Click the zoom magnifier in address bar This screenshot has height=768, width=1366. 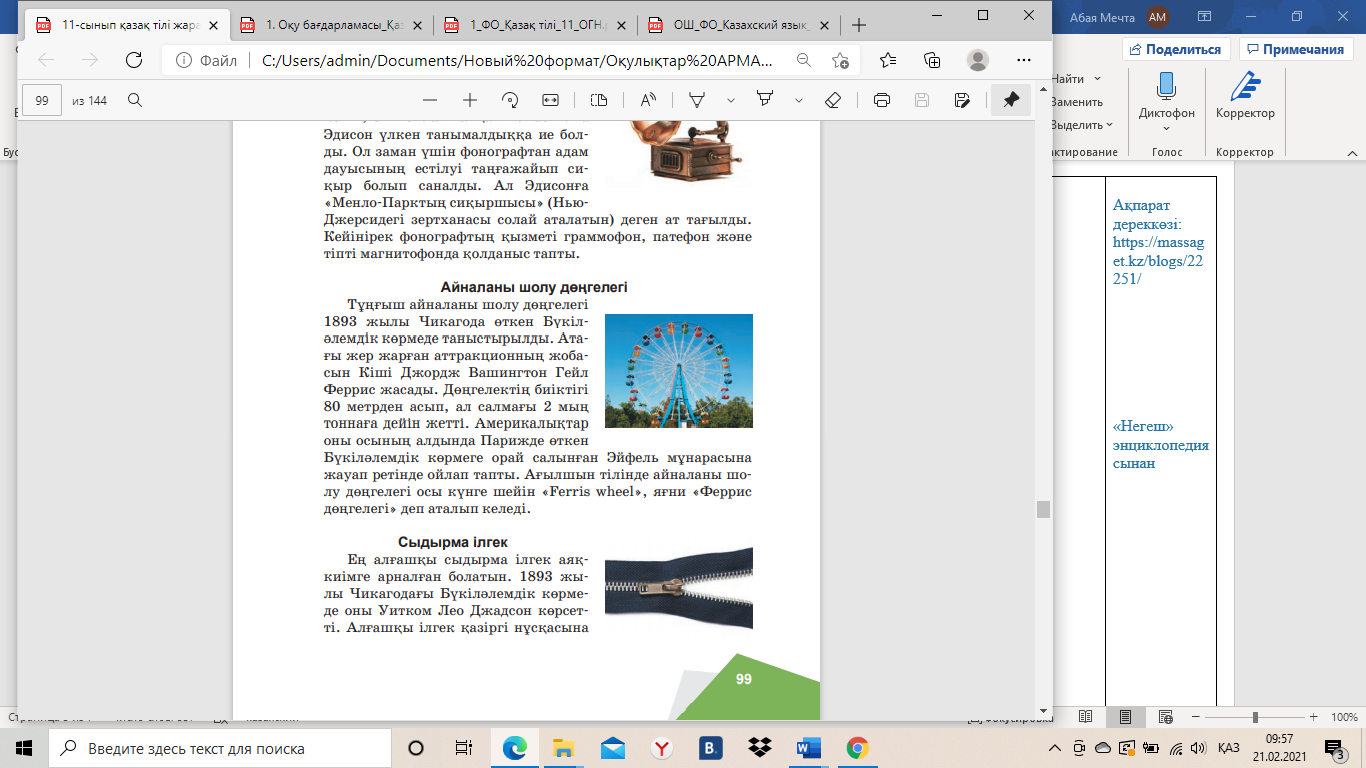[803, 60]
